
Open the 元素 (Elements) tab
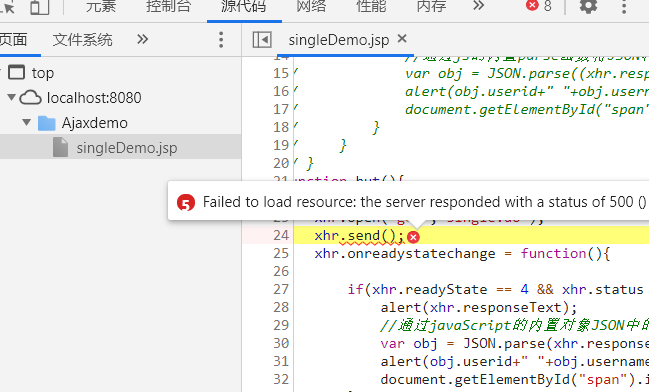tap(101, 6)
